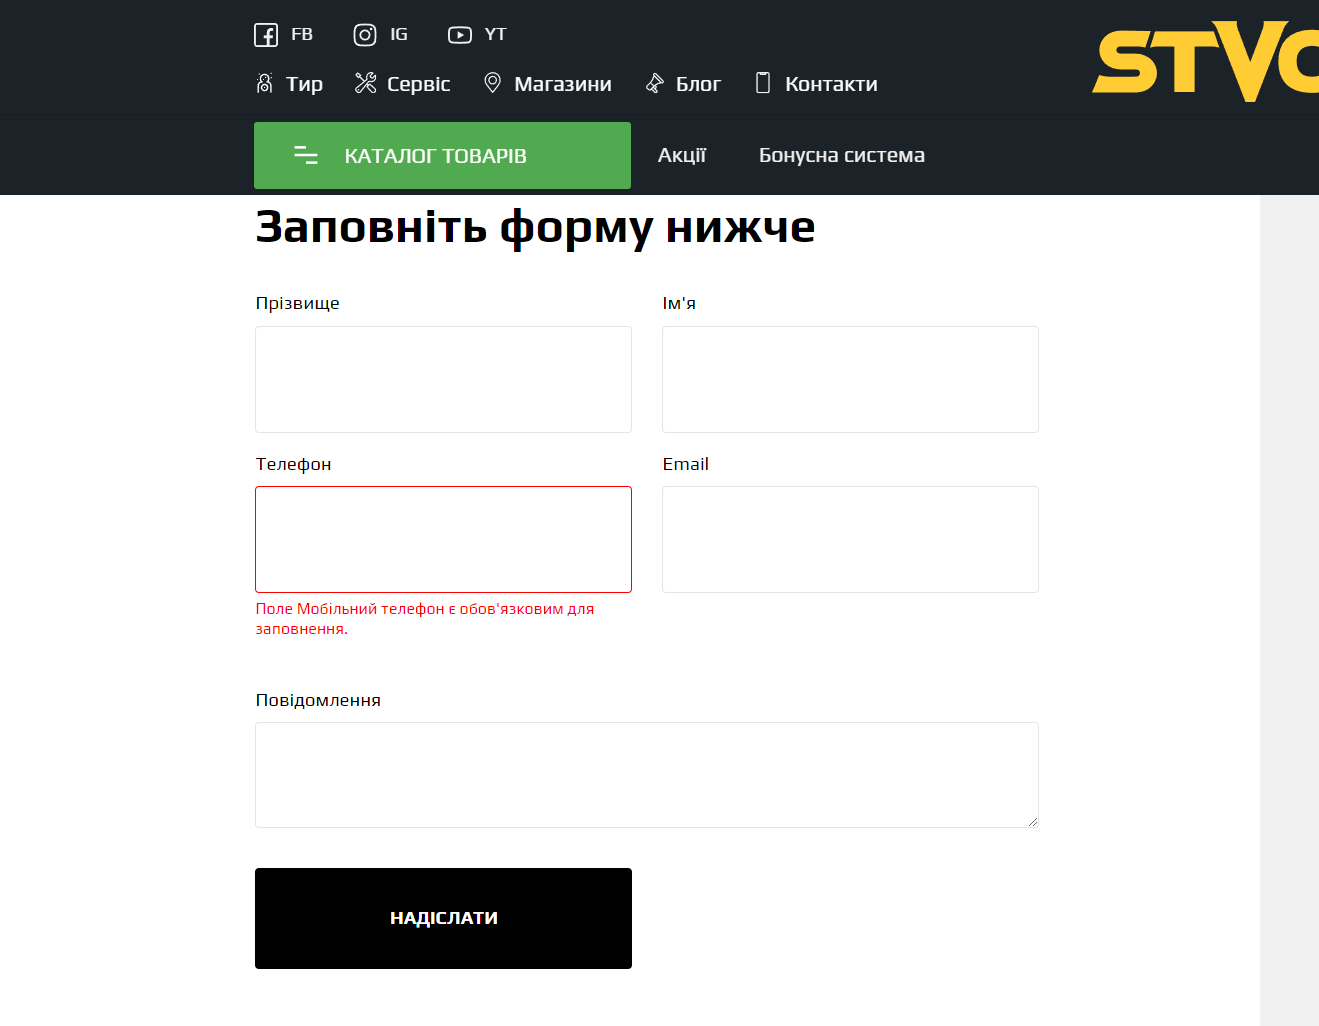Click the Facebook icon in header
This screenshot has width=1319, height=1026.
coord(266,35)
